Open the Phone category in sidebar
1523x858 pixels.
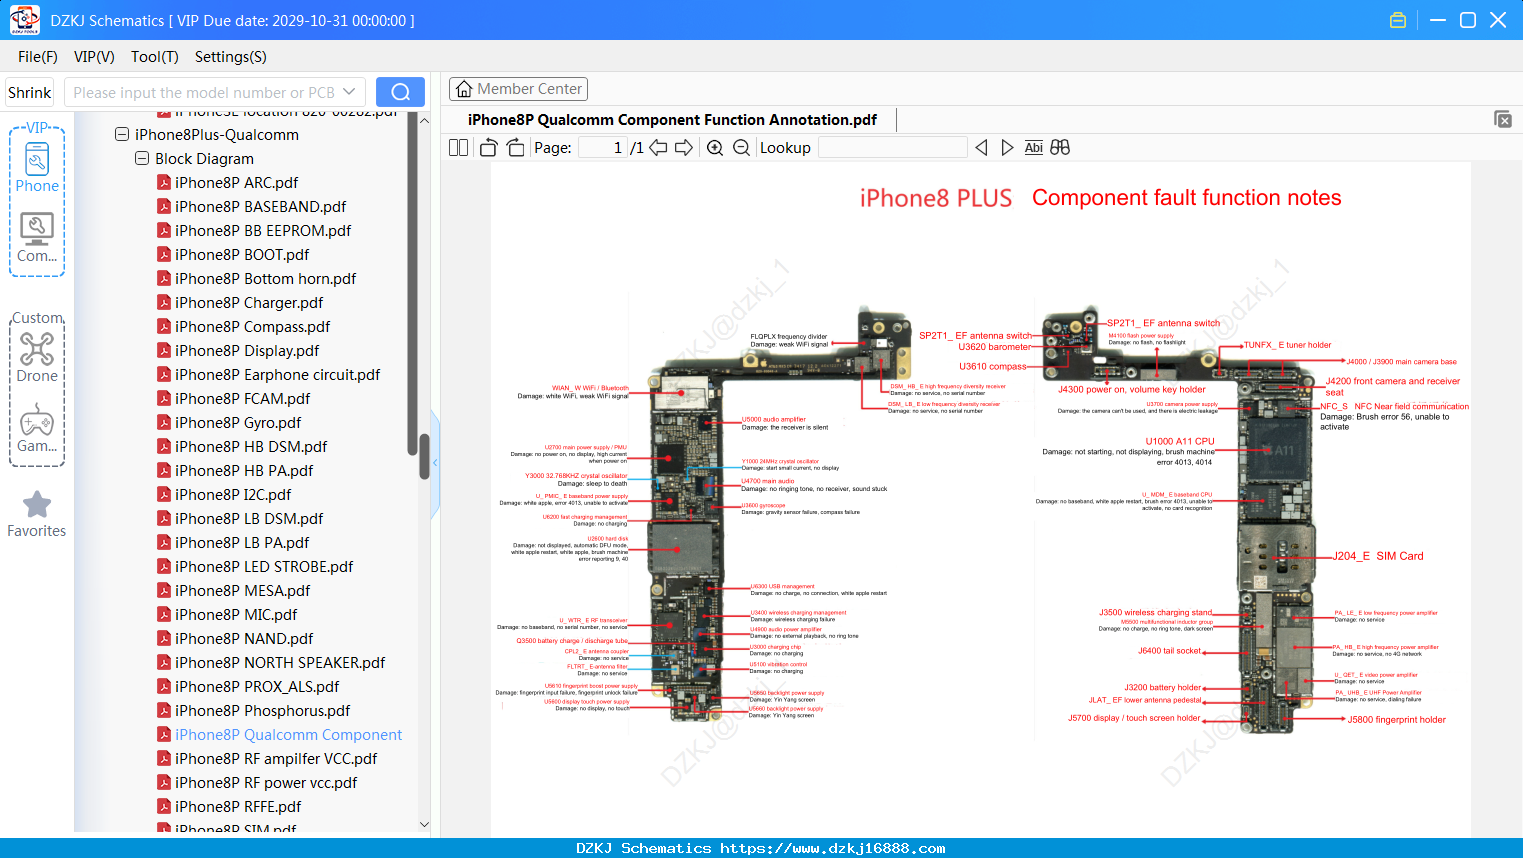37,168
